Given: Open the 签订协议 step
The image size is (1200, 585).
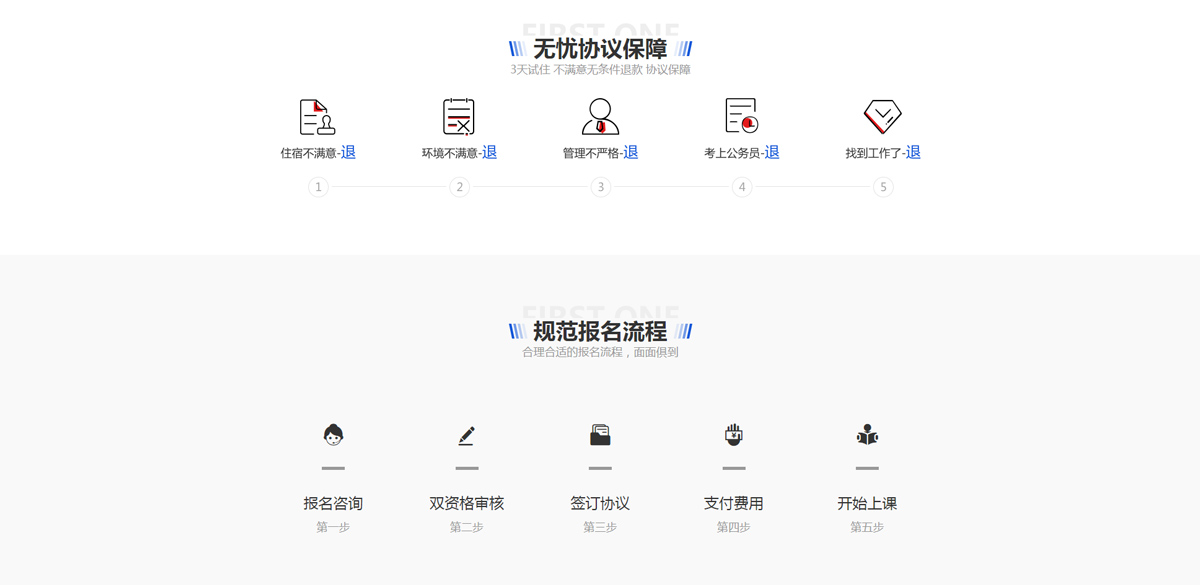Looking at the screenshot, I should point(600,503).
